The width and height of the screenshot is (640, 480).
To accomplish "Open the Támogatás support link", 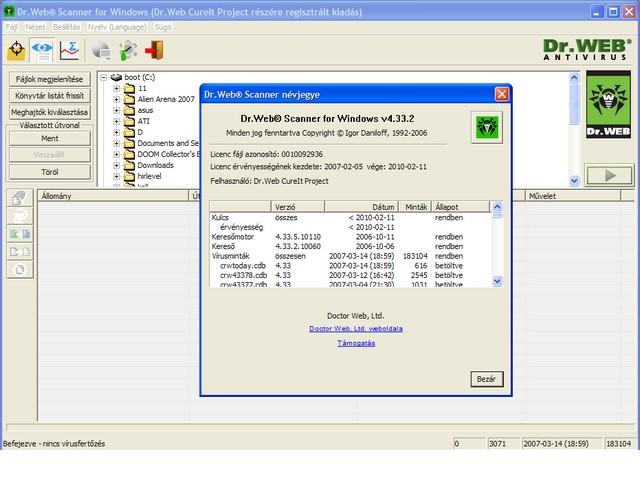I will point(356,343).
